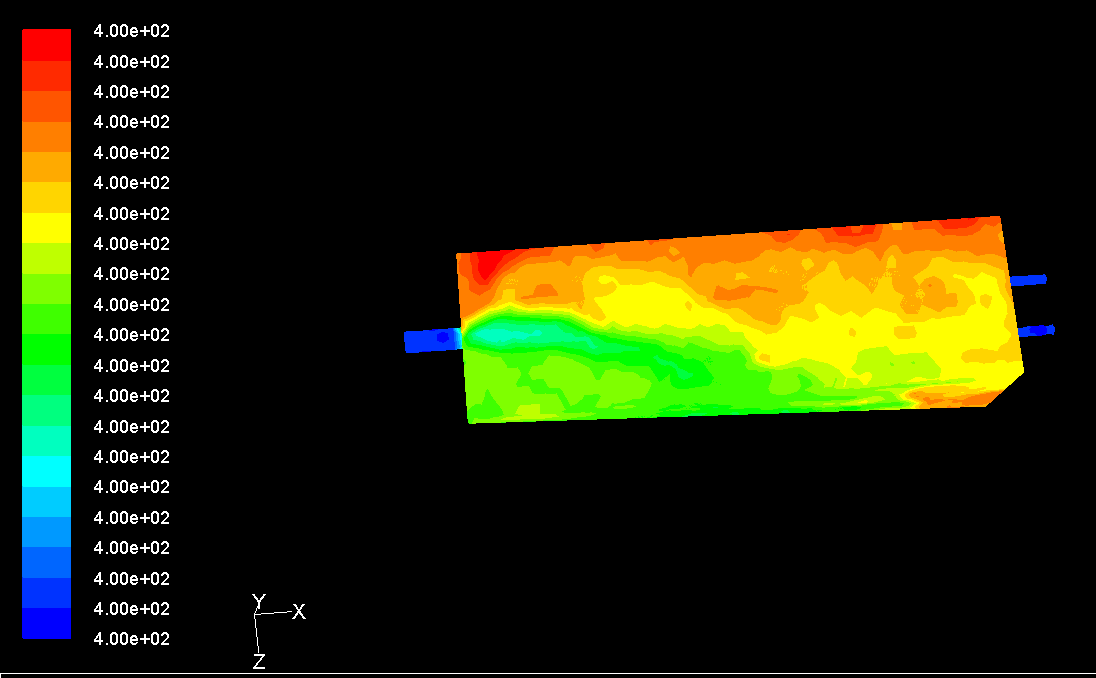Click the bottommost dark blue legend swatch
This screenshot has width=1096, height=678.
click(x=47, y=624)
